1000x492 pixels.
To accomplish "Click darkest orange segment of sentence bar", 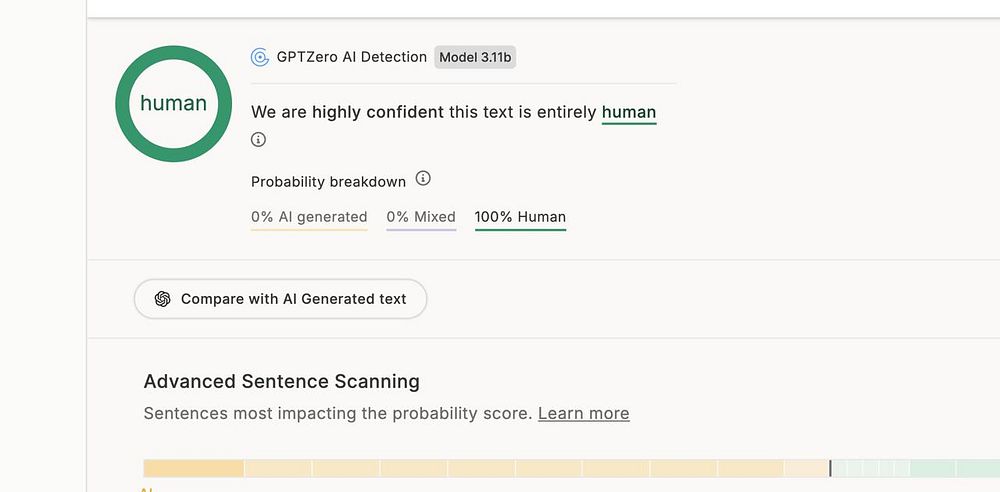I will click(x=194, y=468).
